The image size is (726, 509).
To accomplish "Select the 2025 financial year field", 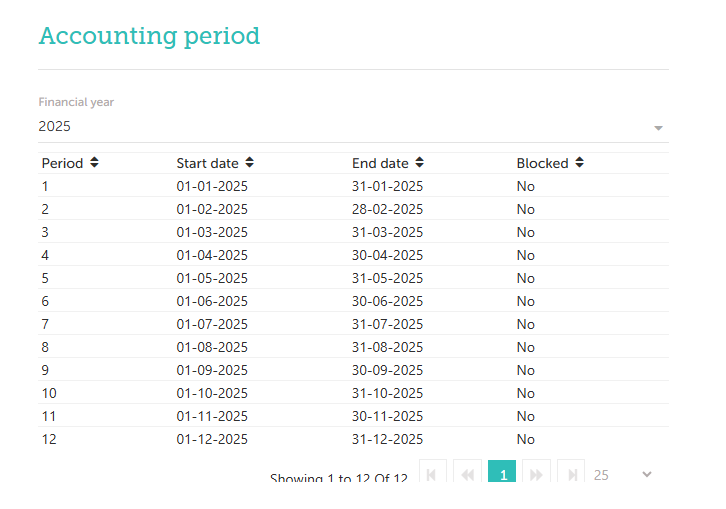I will pos(340,127).
